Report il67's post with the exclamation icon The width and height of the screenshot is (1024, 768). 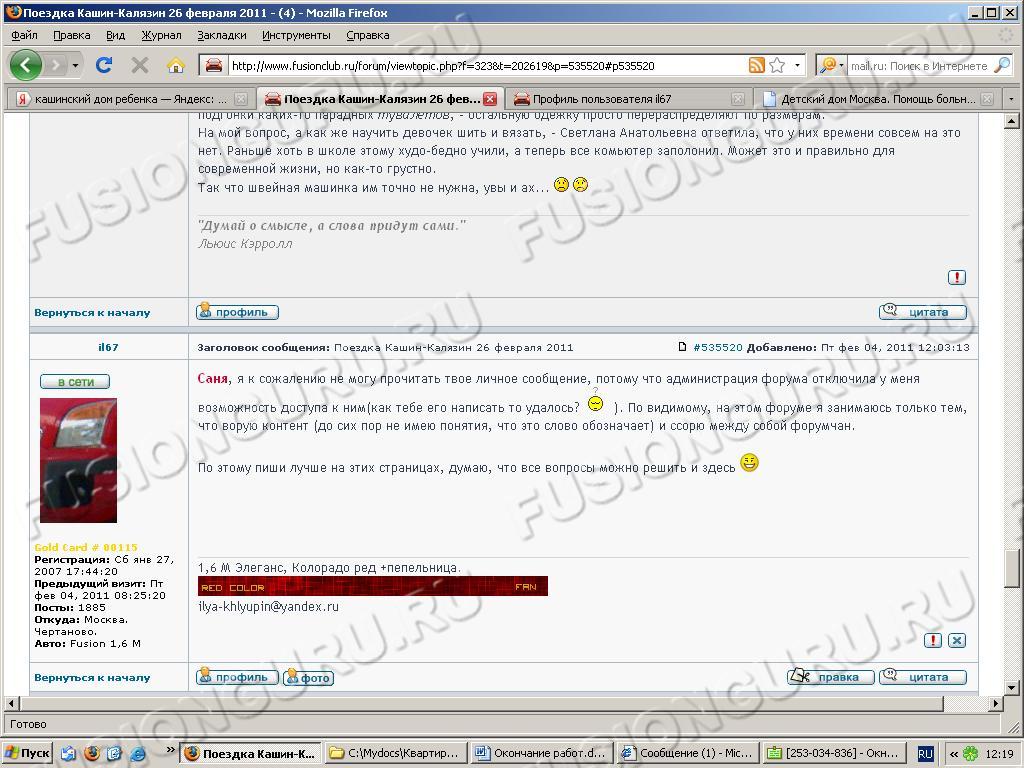(x=933, y=641)
